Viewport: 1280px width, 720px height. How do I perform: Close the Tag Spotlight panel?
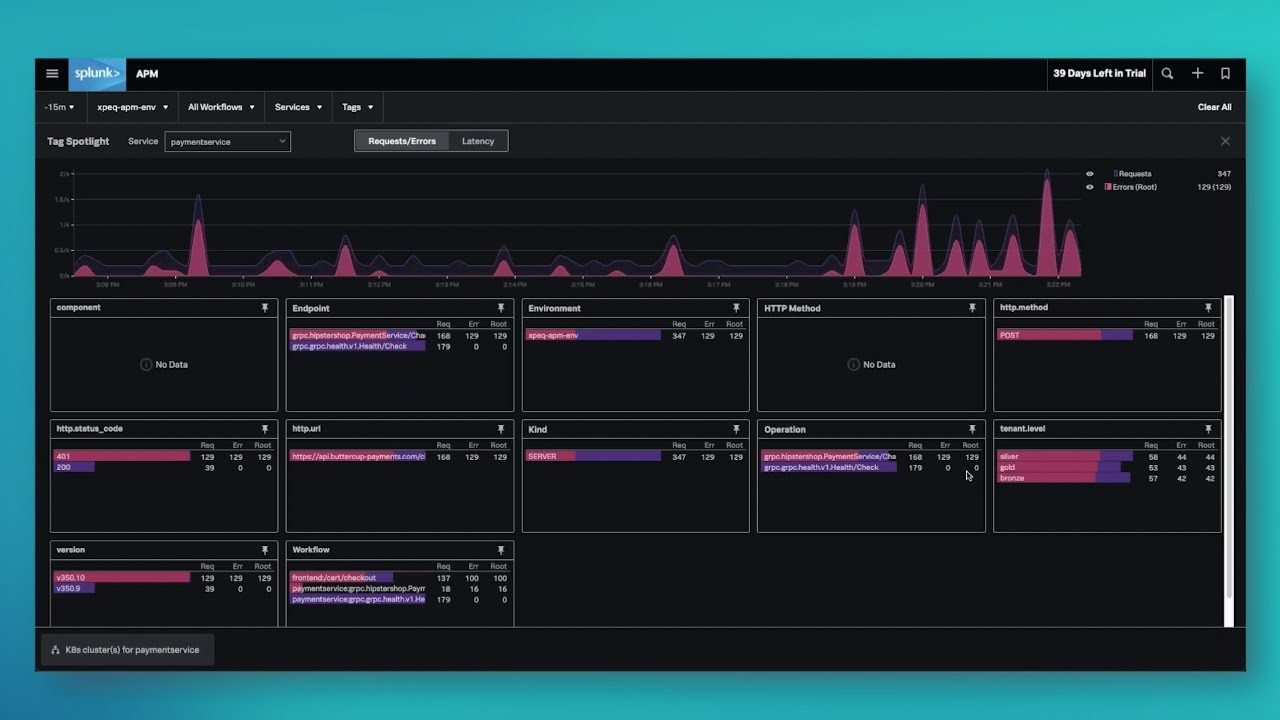(1225, 141)
